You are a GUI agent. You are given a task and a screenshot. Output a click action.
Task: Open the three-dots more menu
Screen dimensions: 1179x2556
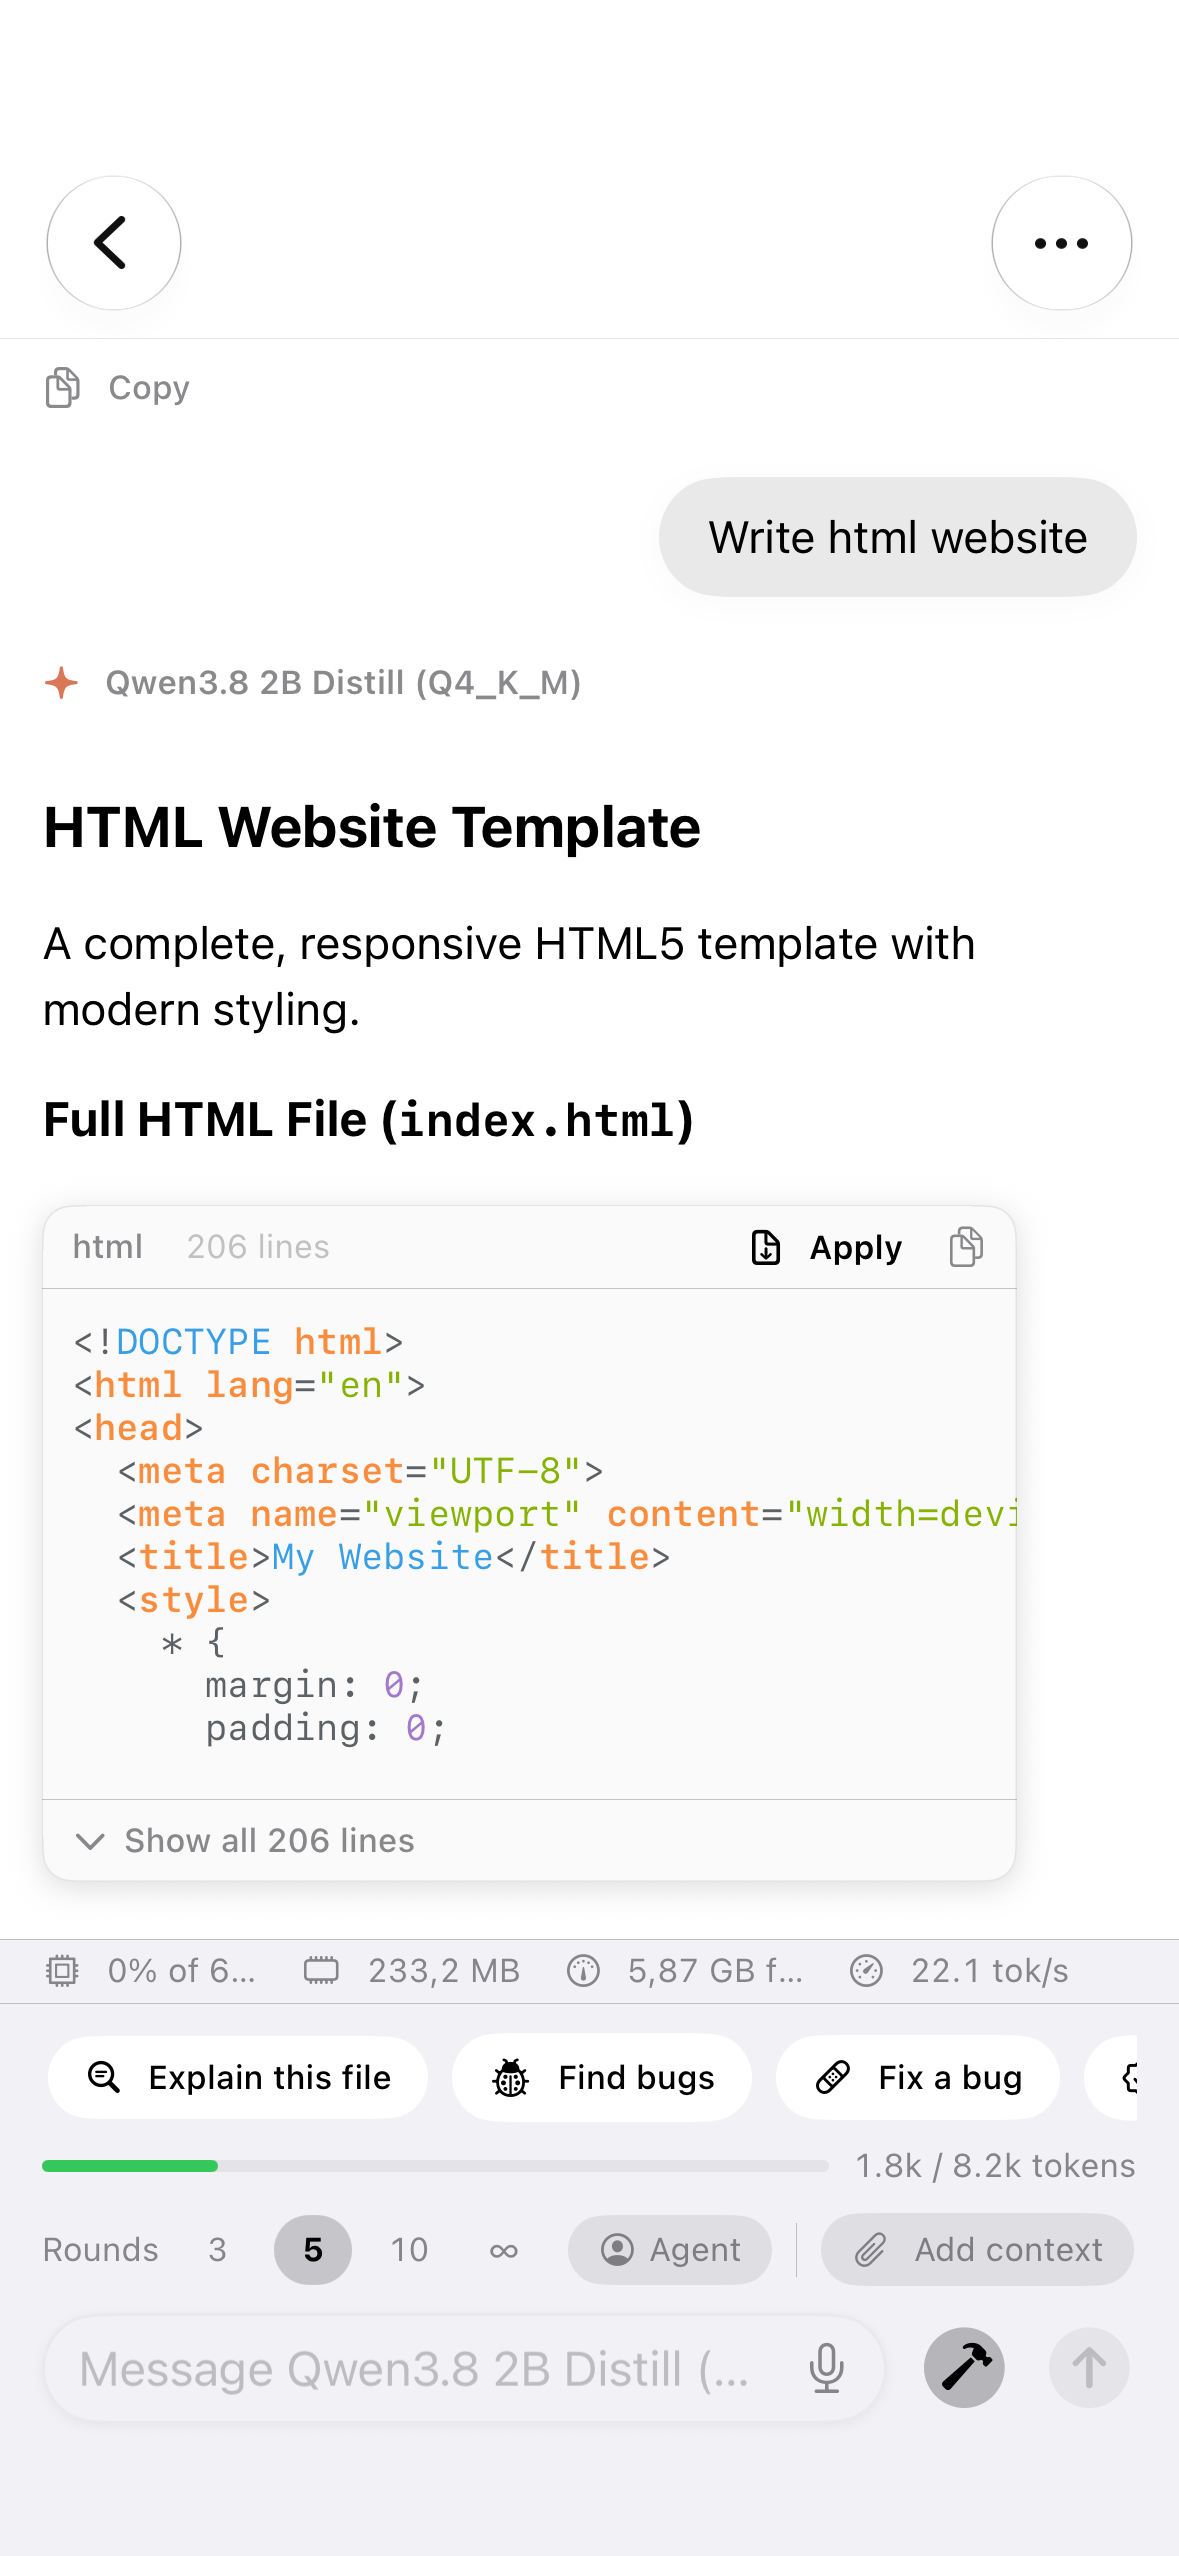point(1061,243)
